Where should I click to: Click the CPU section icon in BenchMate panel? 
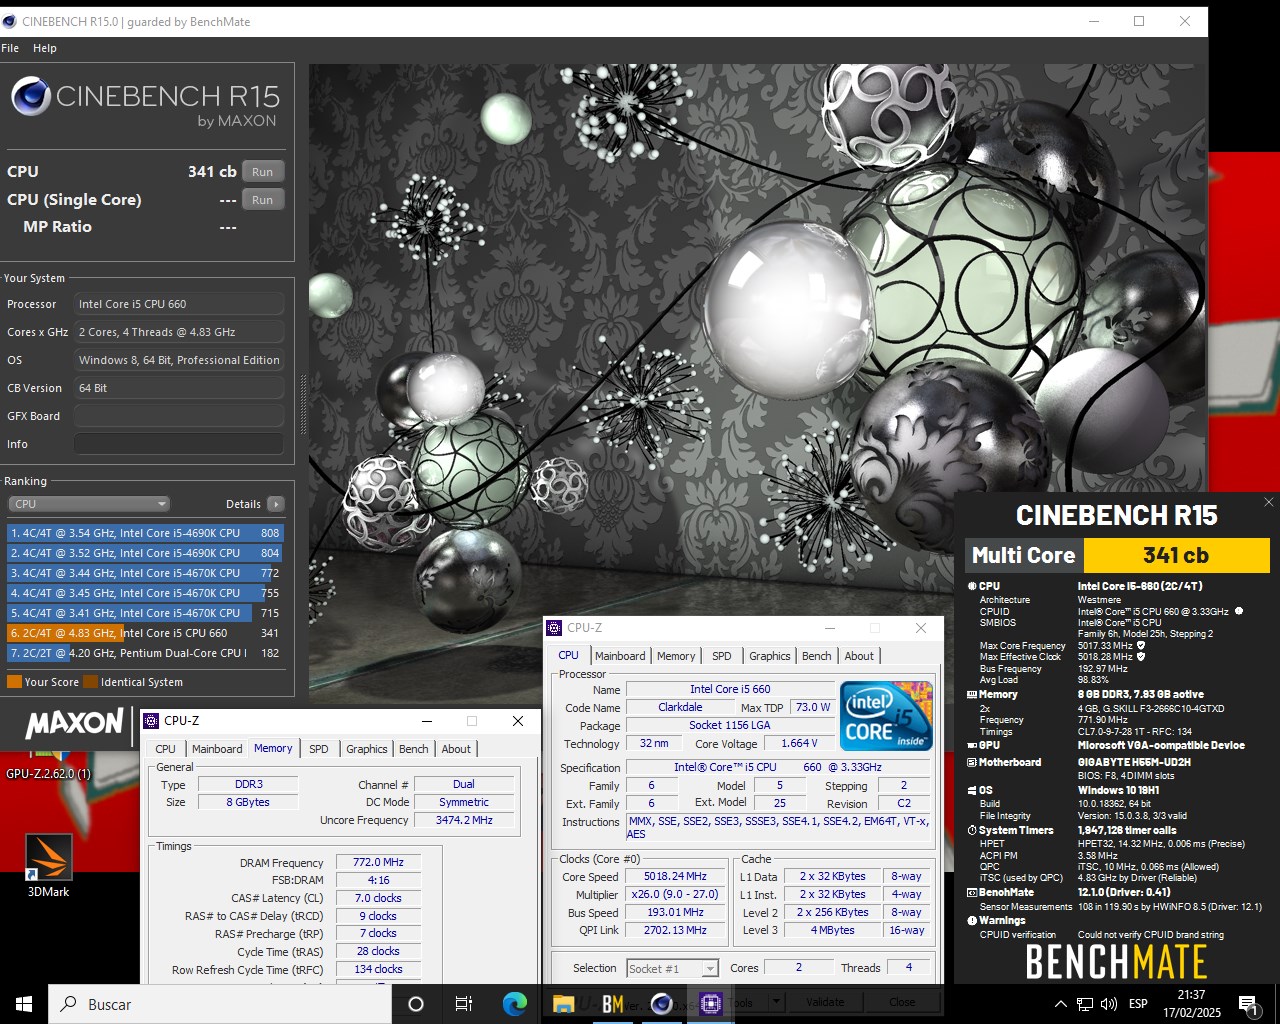pyautogui.click(x=972, y=586)
